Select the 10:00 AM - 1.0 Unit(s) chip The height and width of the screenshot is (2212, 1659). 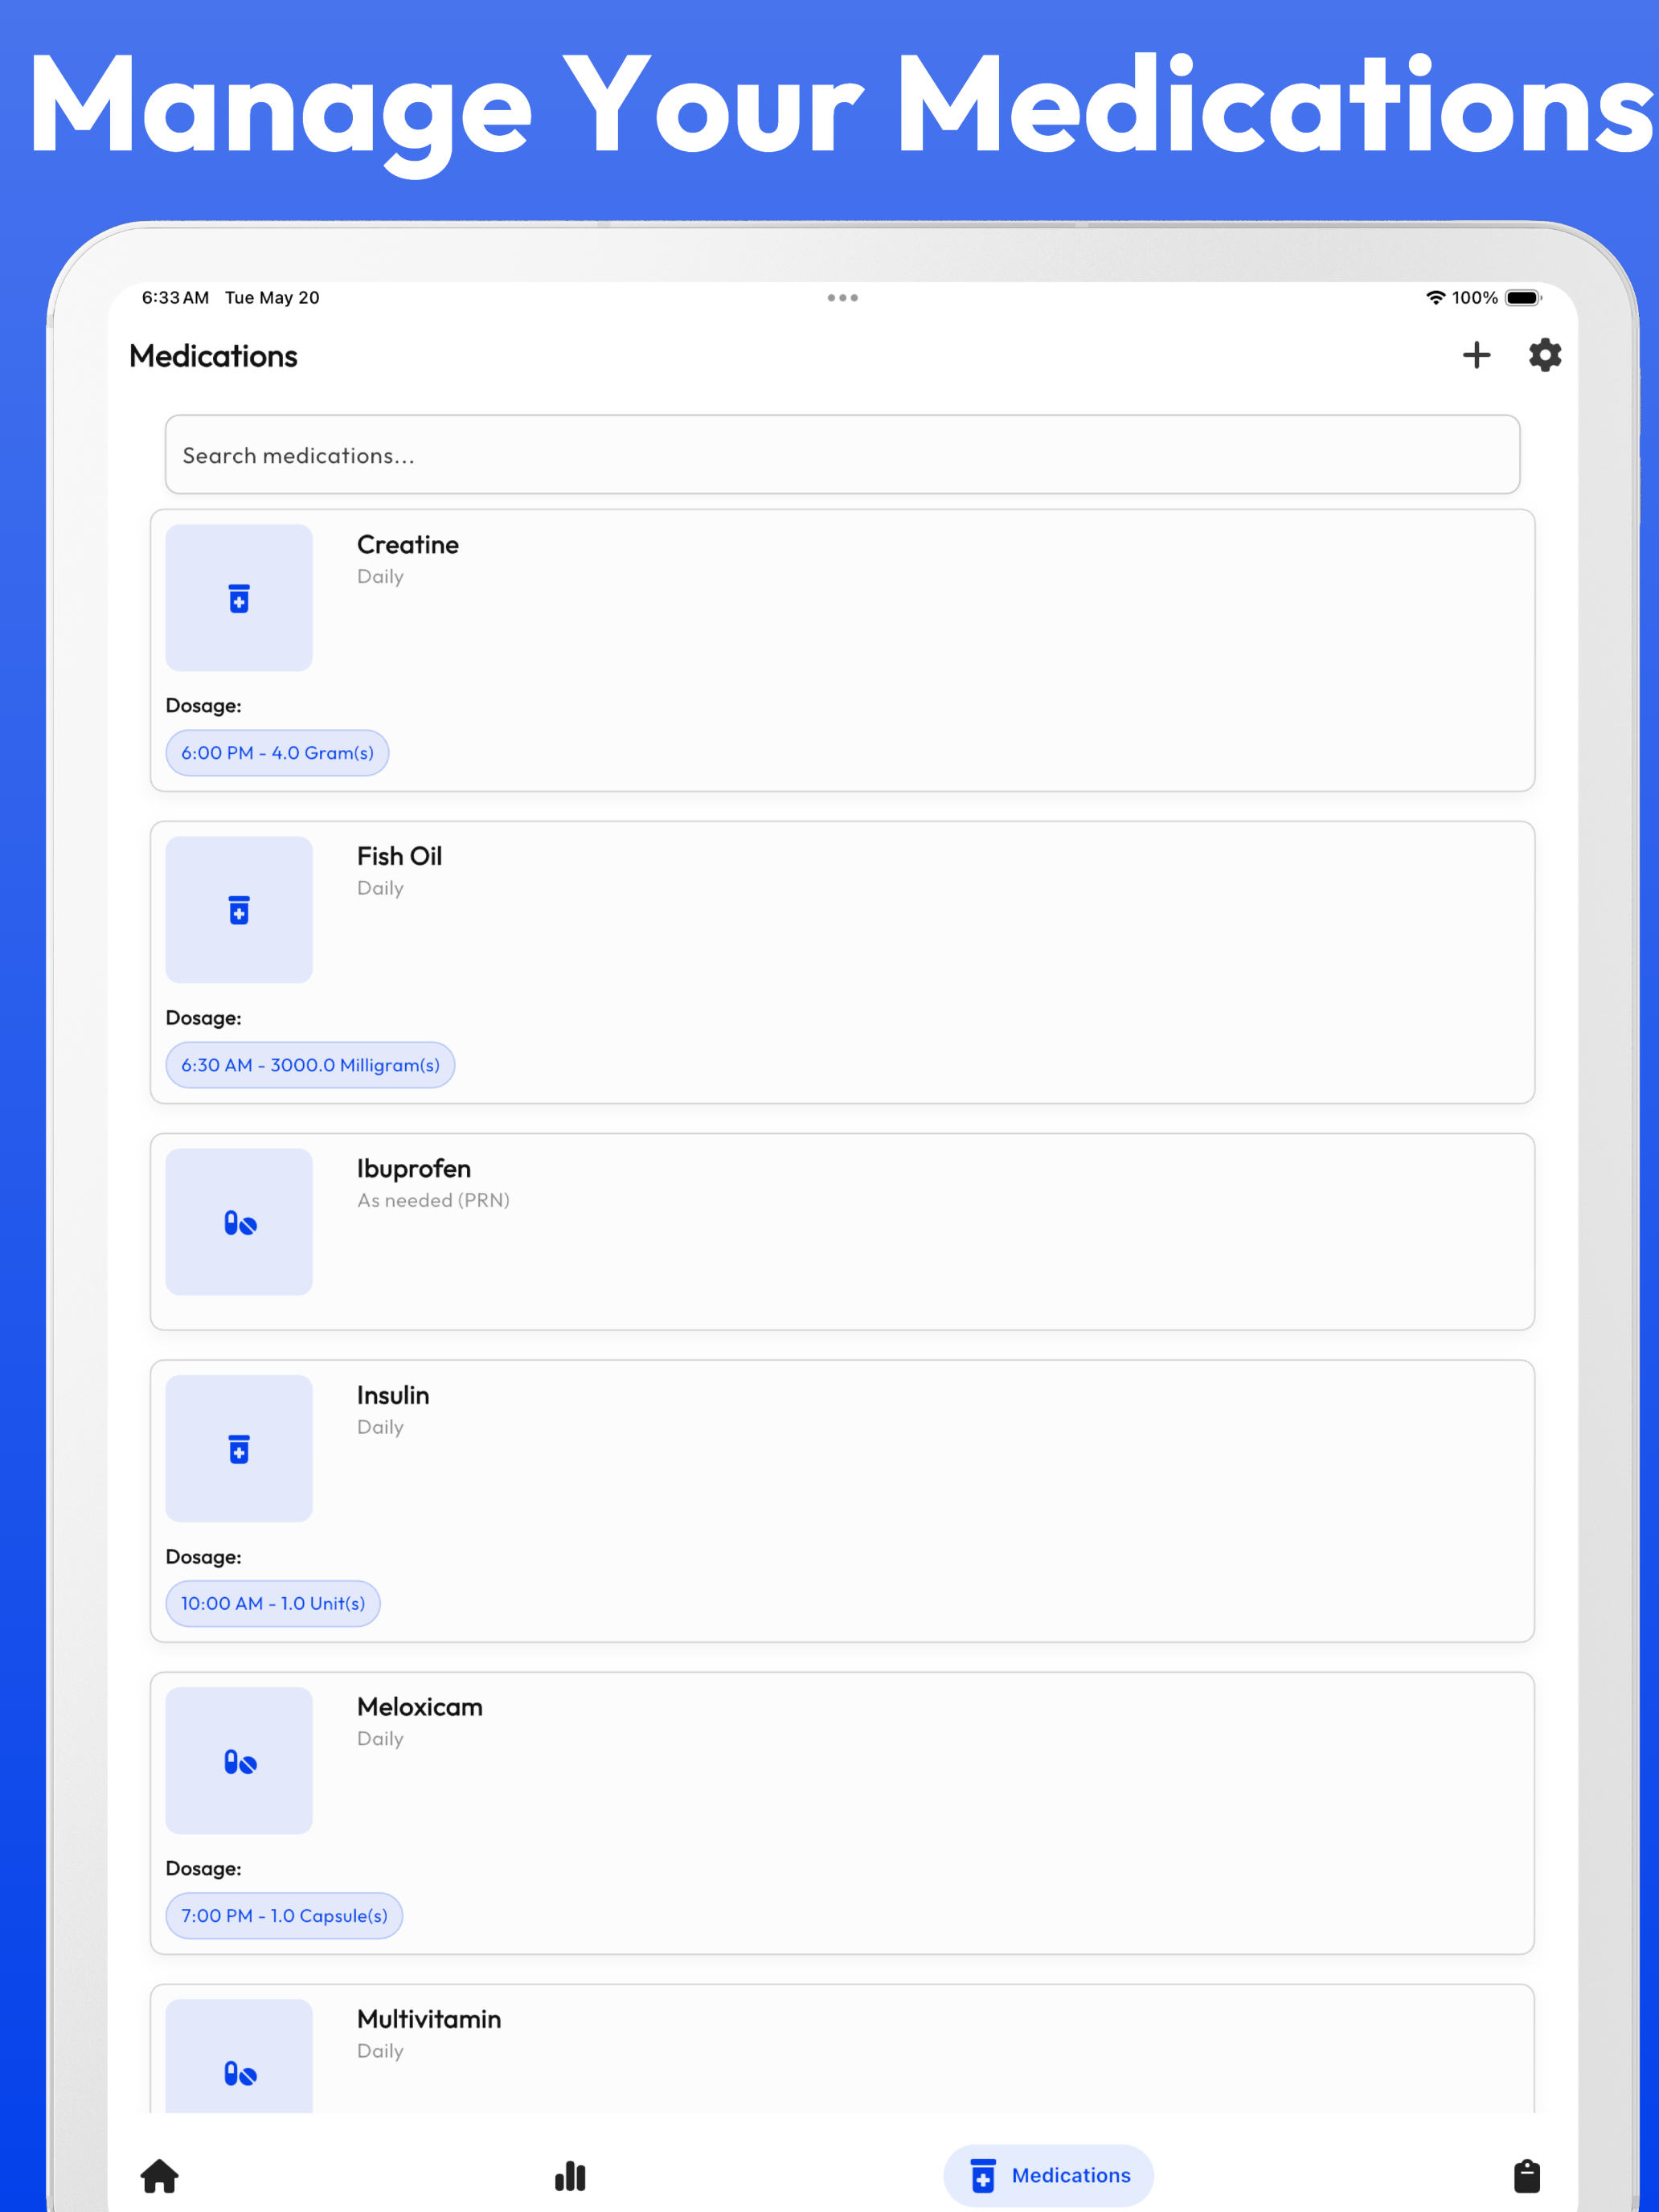pos(273,1604)
